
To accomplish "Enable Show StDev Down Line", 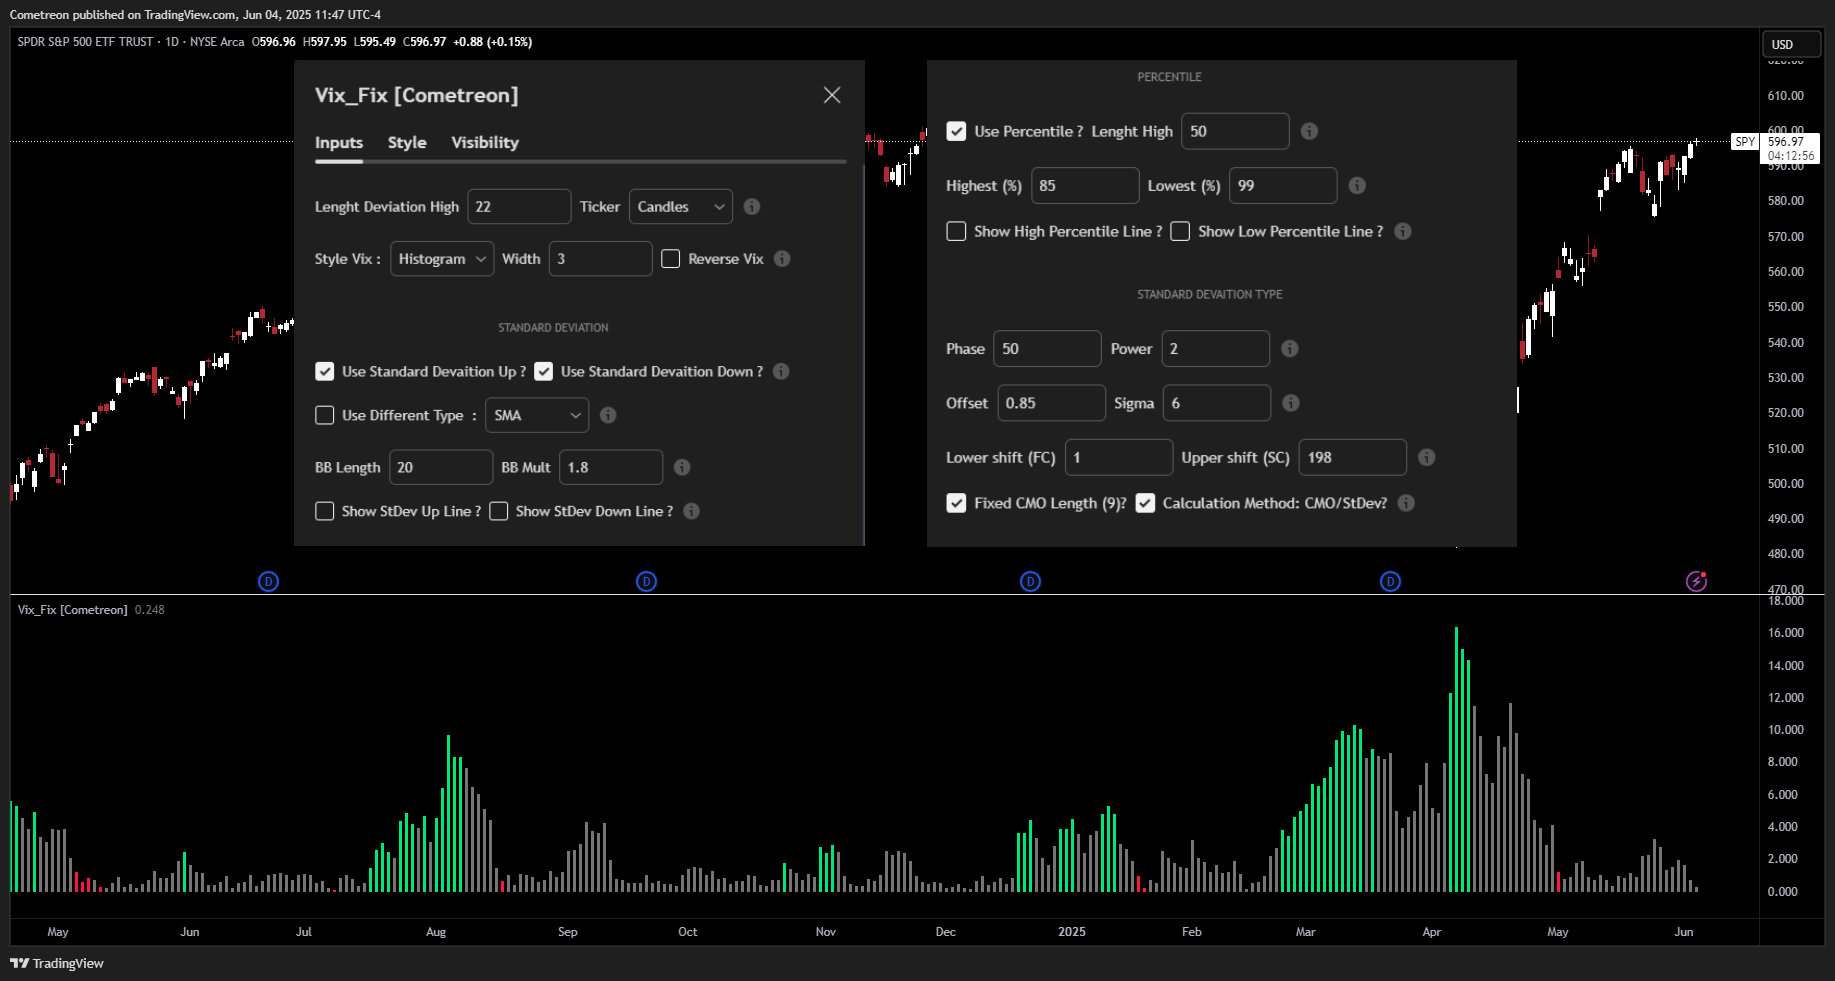I will [x=499, y=511].
